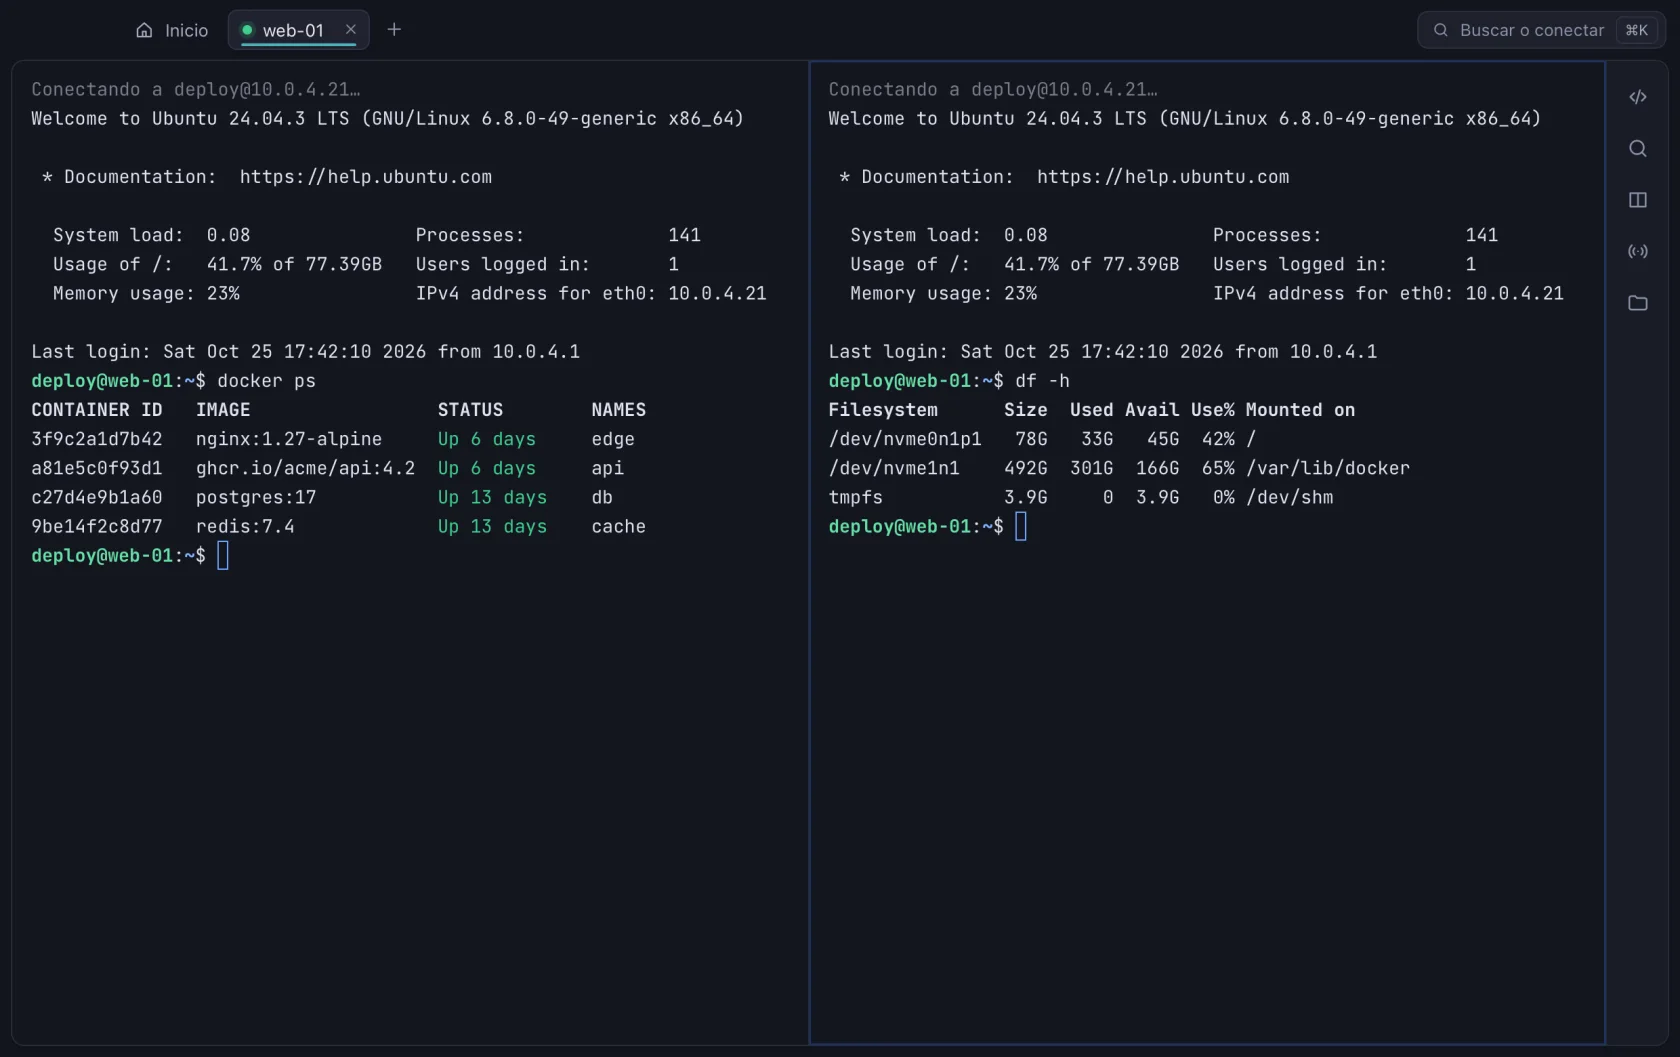Click the home icon beside Inicio

(x=145, y=30)
